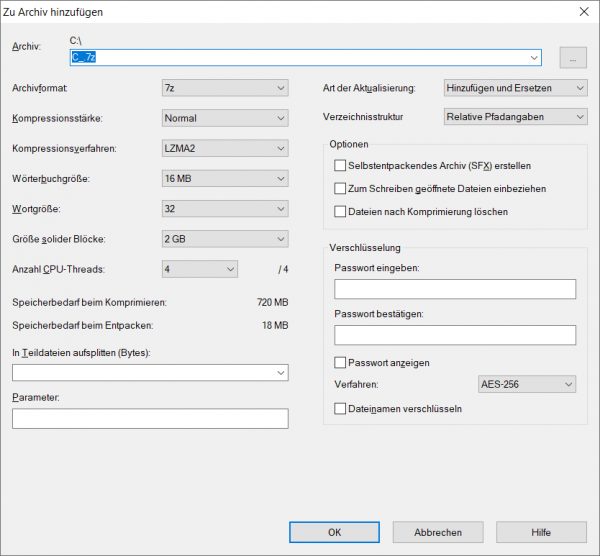Open the Wortgröße dropdown (32)
Image resolution: width=600 pixels, height=556 pixels.
click(225, 209)
